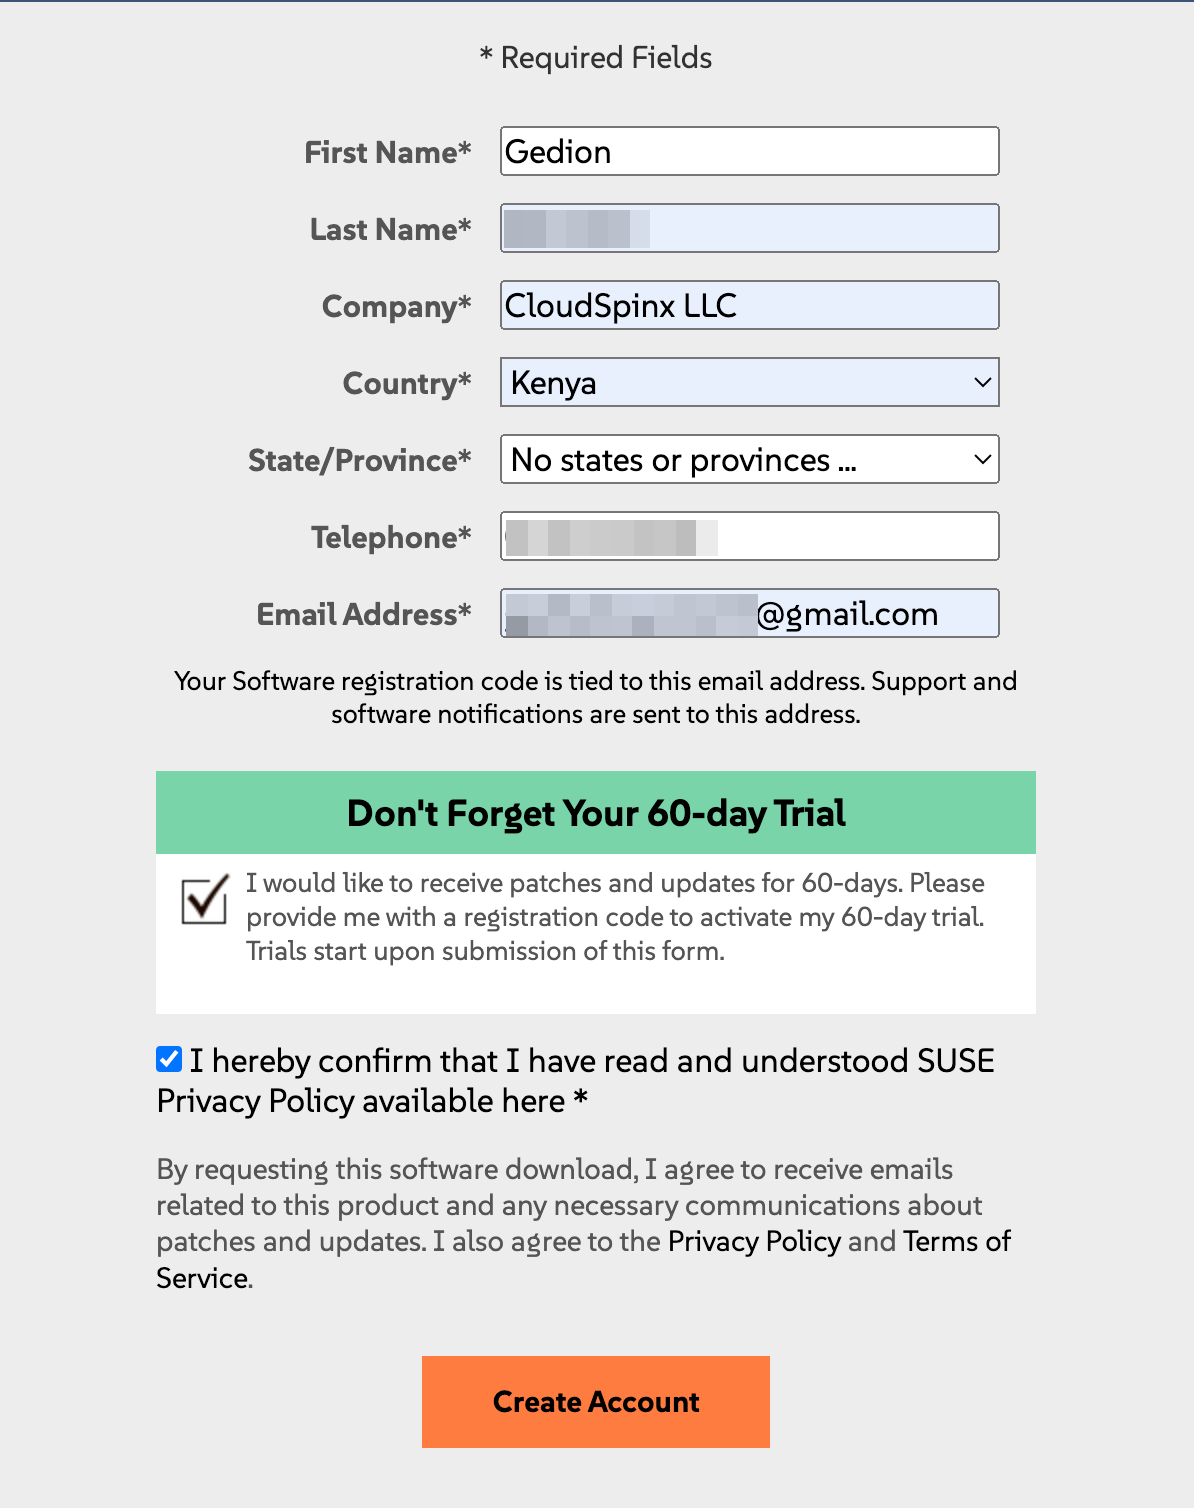
Task: Click the Email Address field
Action: pyautogui.click(x=748, y=613)
